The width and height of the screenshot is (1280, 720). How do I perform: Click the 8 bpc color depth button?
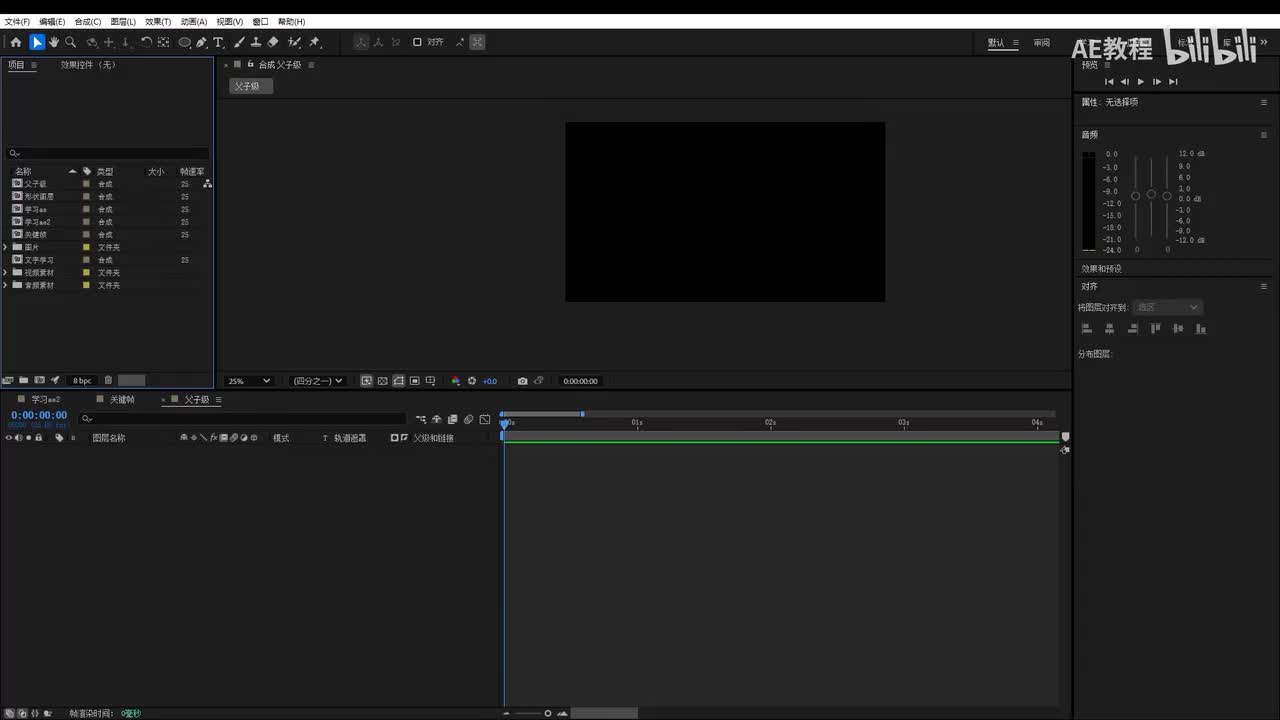click(82, 381)
